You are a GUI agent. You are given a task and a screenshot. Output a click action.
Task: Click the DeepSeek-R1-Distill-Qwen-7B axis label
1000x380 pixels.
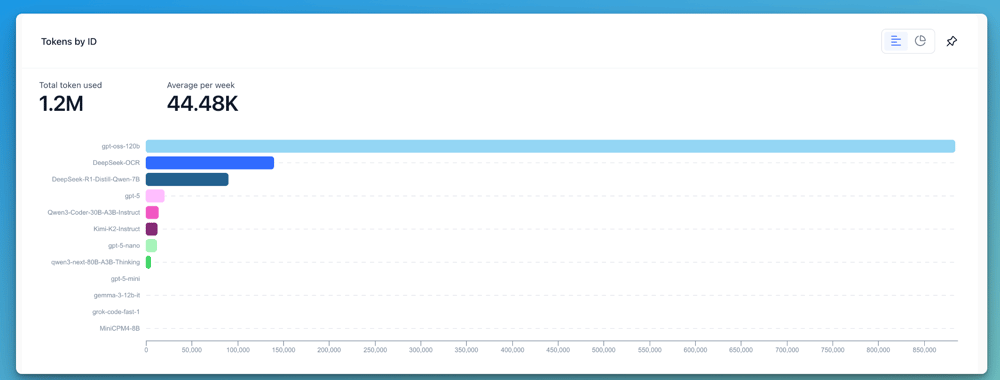pyautogui.click(x=96, y=179)
